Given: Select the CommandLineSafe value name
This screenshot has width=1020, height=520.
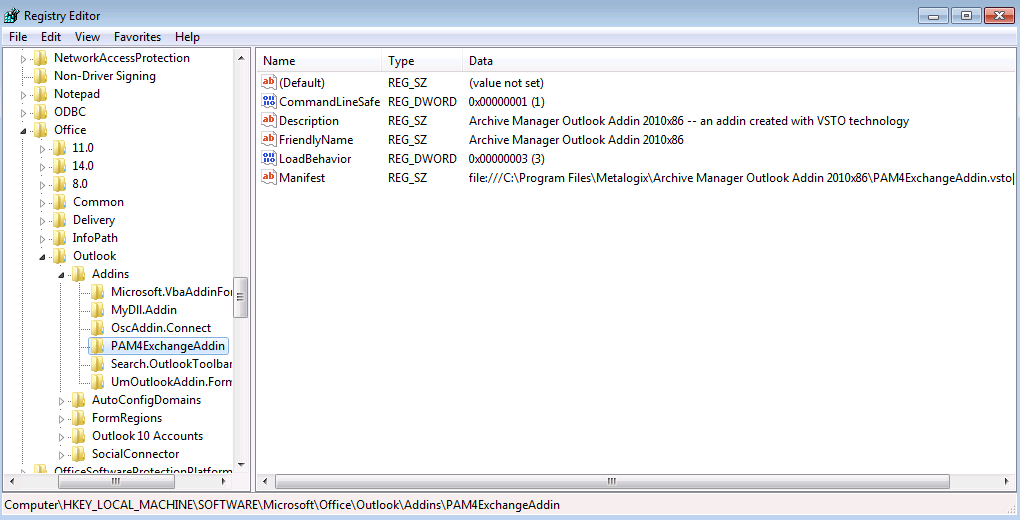Looking at the screenshot, I should pyautogui.click(x=329, y=102).
